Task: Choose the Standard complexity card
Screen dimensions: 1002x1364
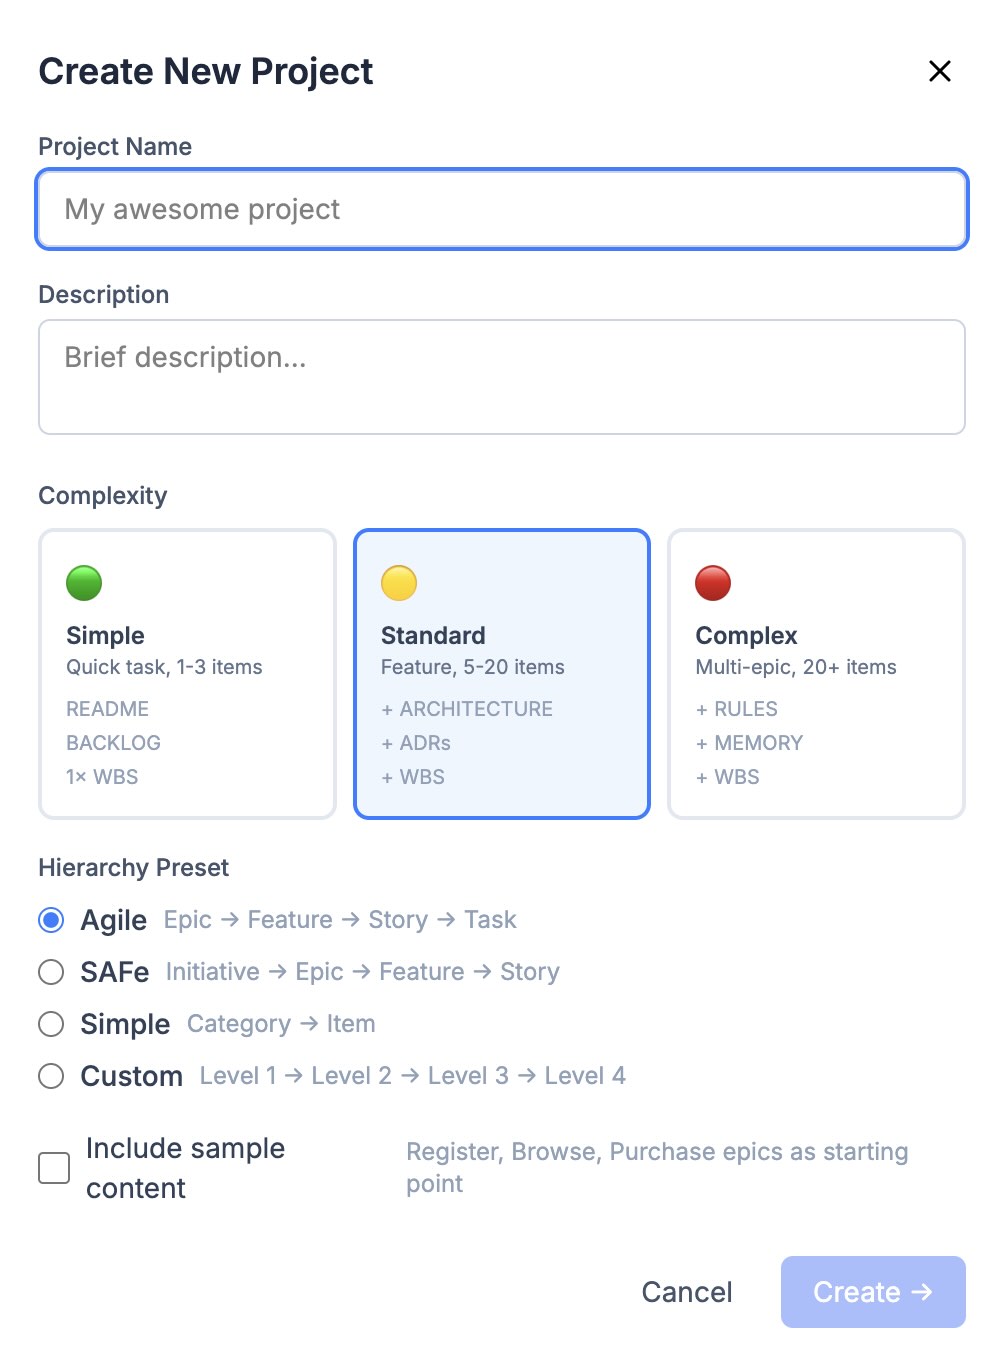Action: [502, 674]
